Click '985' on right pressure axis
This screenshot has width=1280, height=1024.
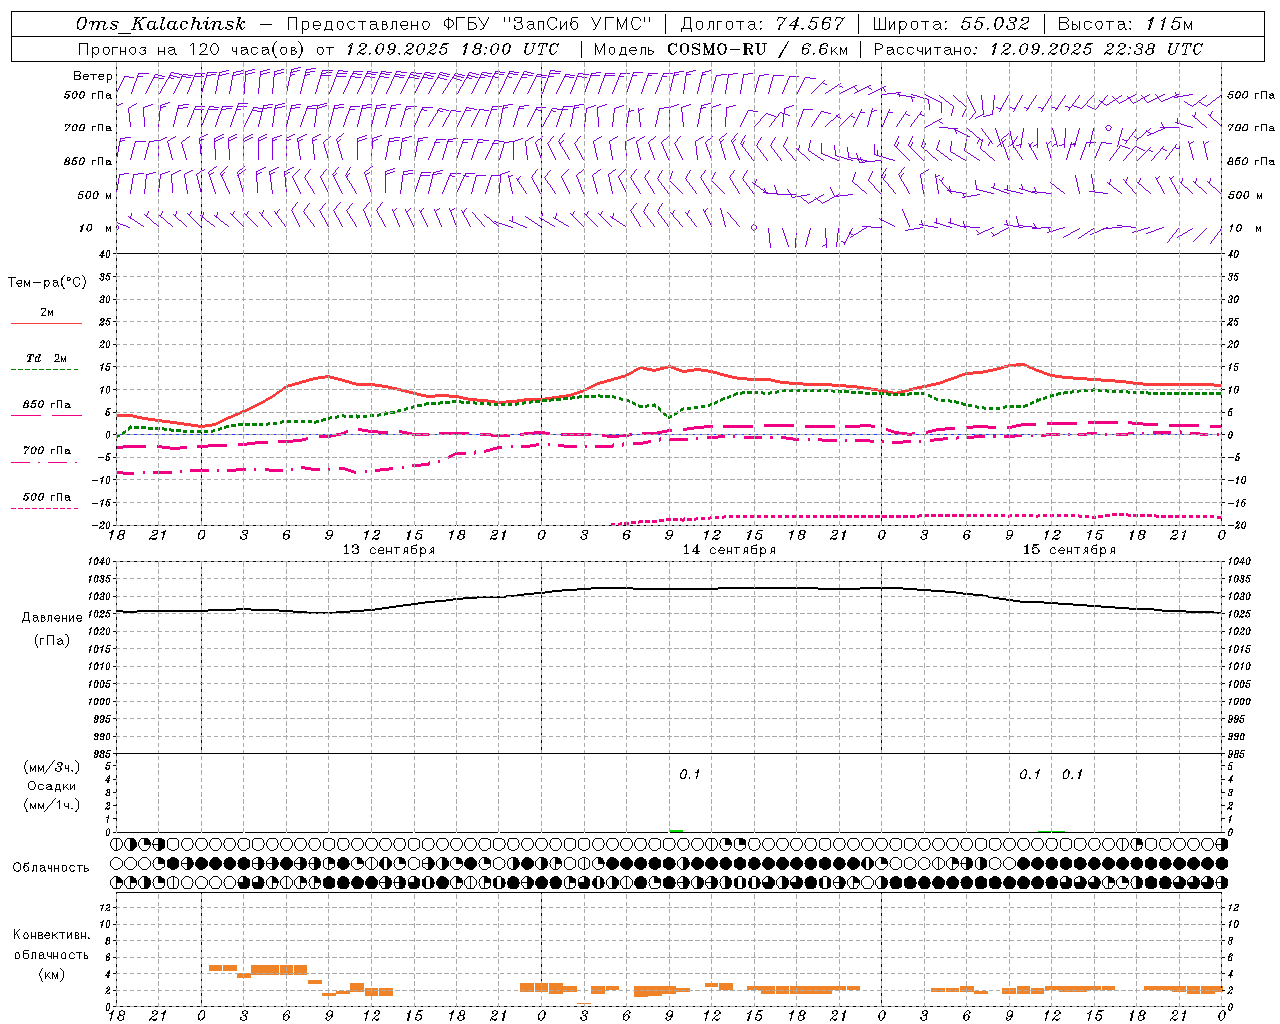click(1238, 755)
